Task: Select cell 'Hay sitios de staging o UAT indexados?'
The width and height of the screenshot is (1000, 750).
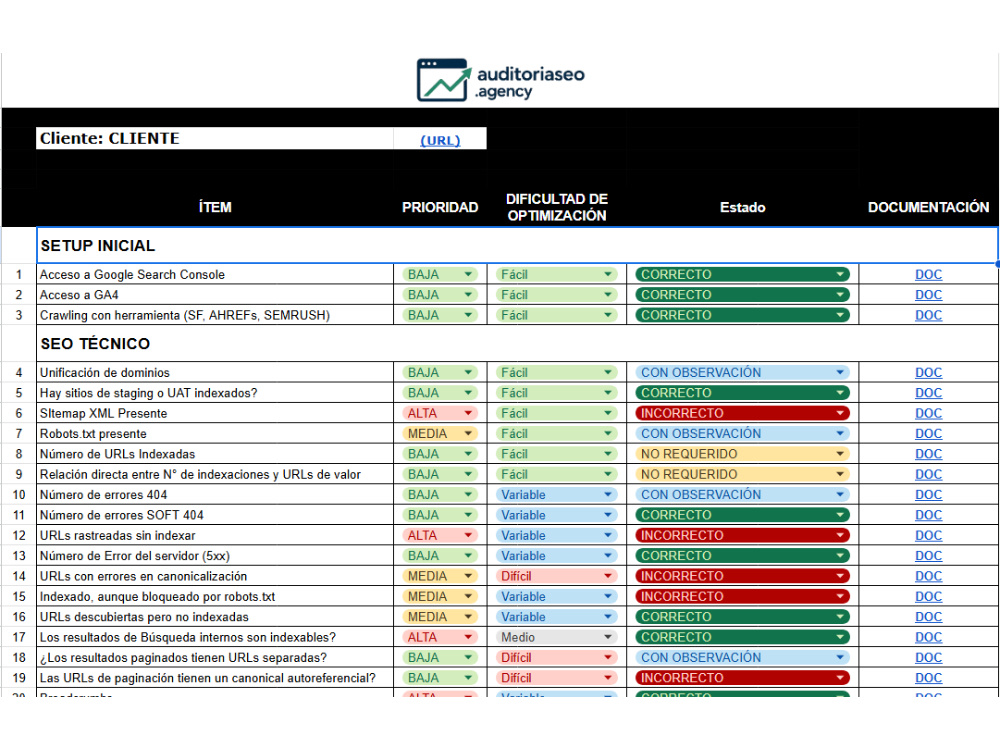Action: coord(215,393)
